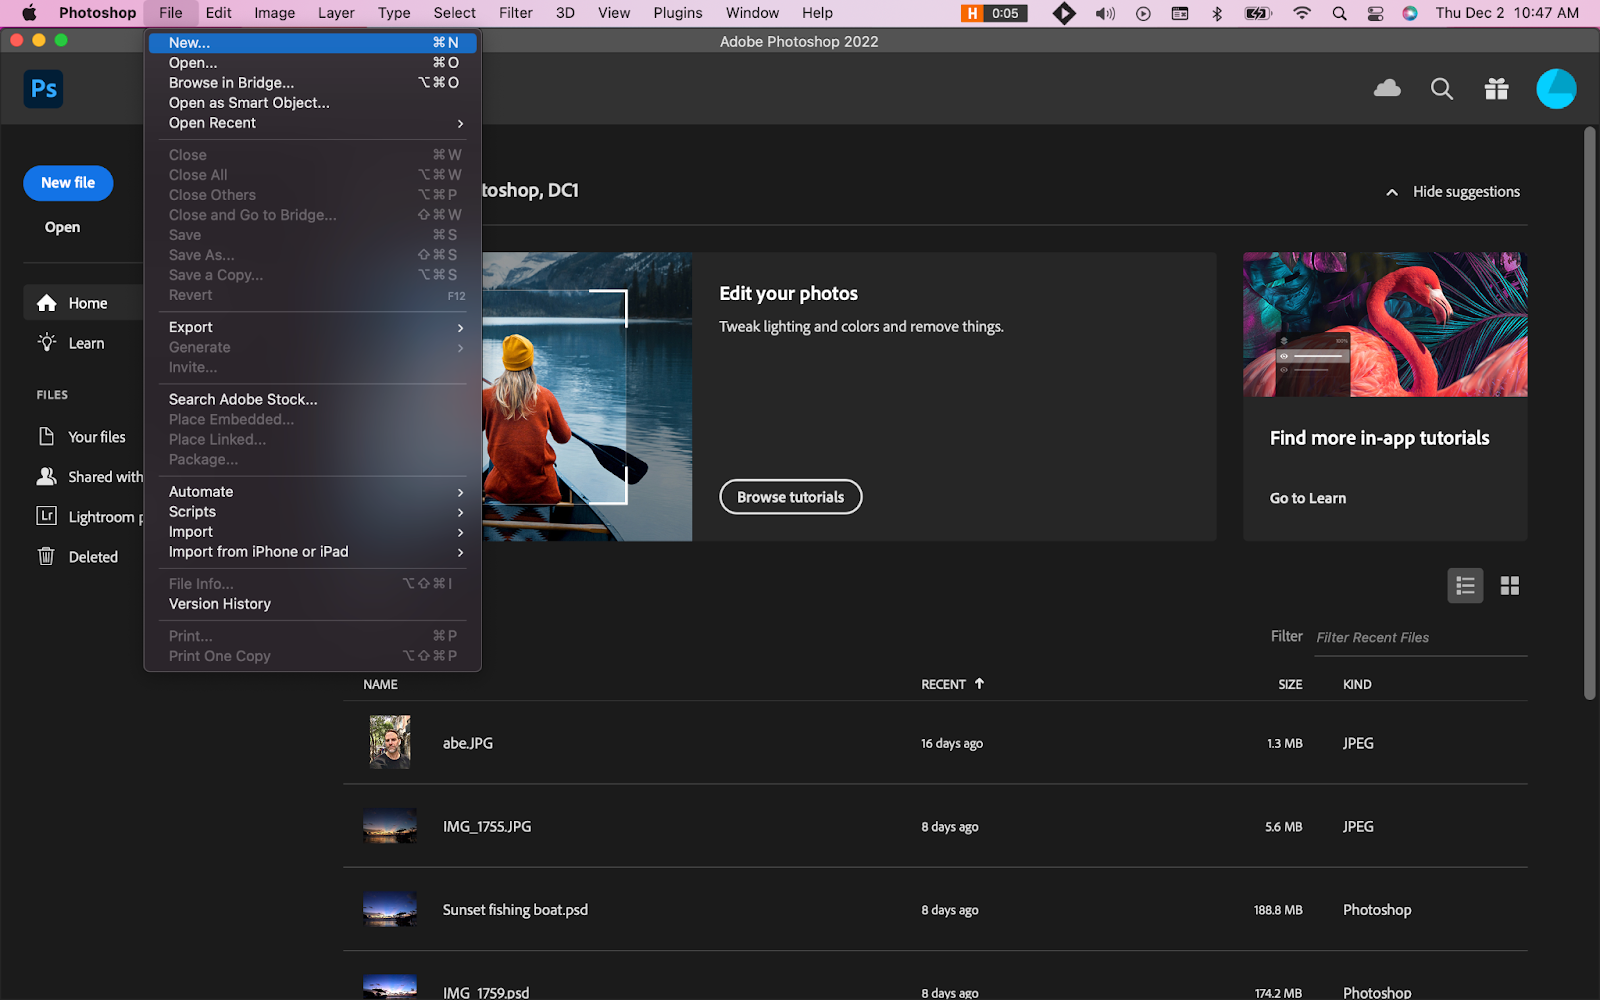The width and height of the screenshot is (1600, 1000).
Task: Open the What's New gift icon
Action: coord(1496,89)
